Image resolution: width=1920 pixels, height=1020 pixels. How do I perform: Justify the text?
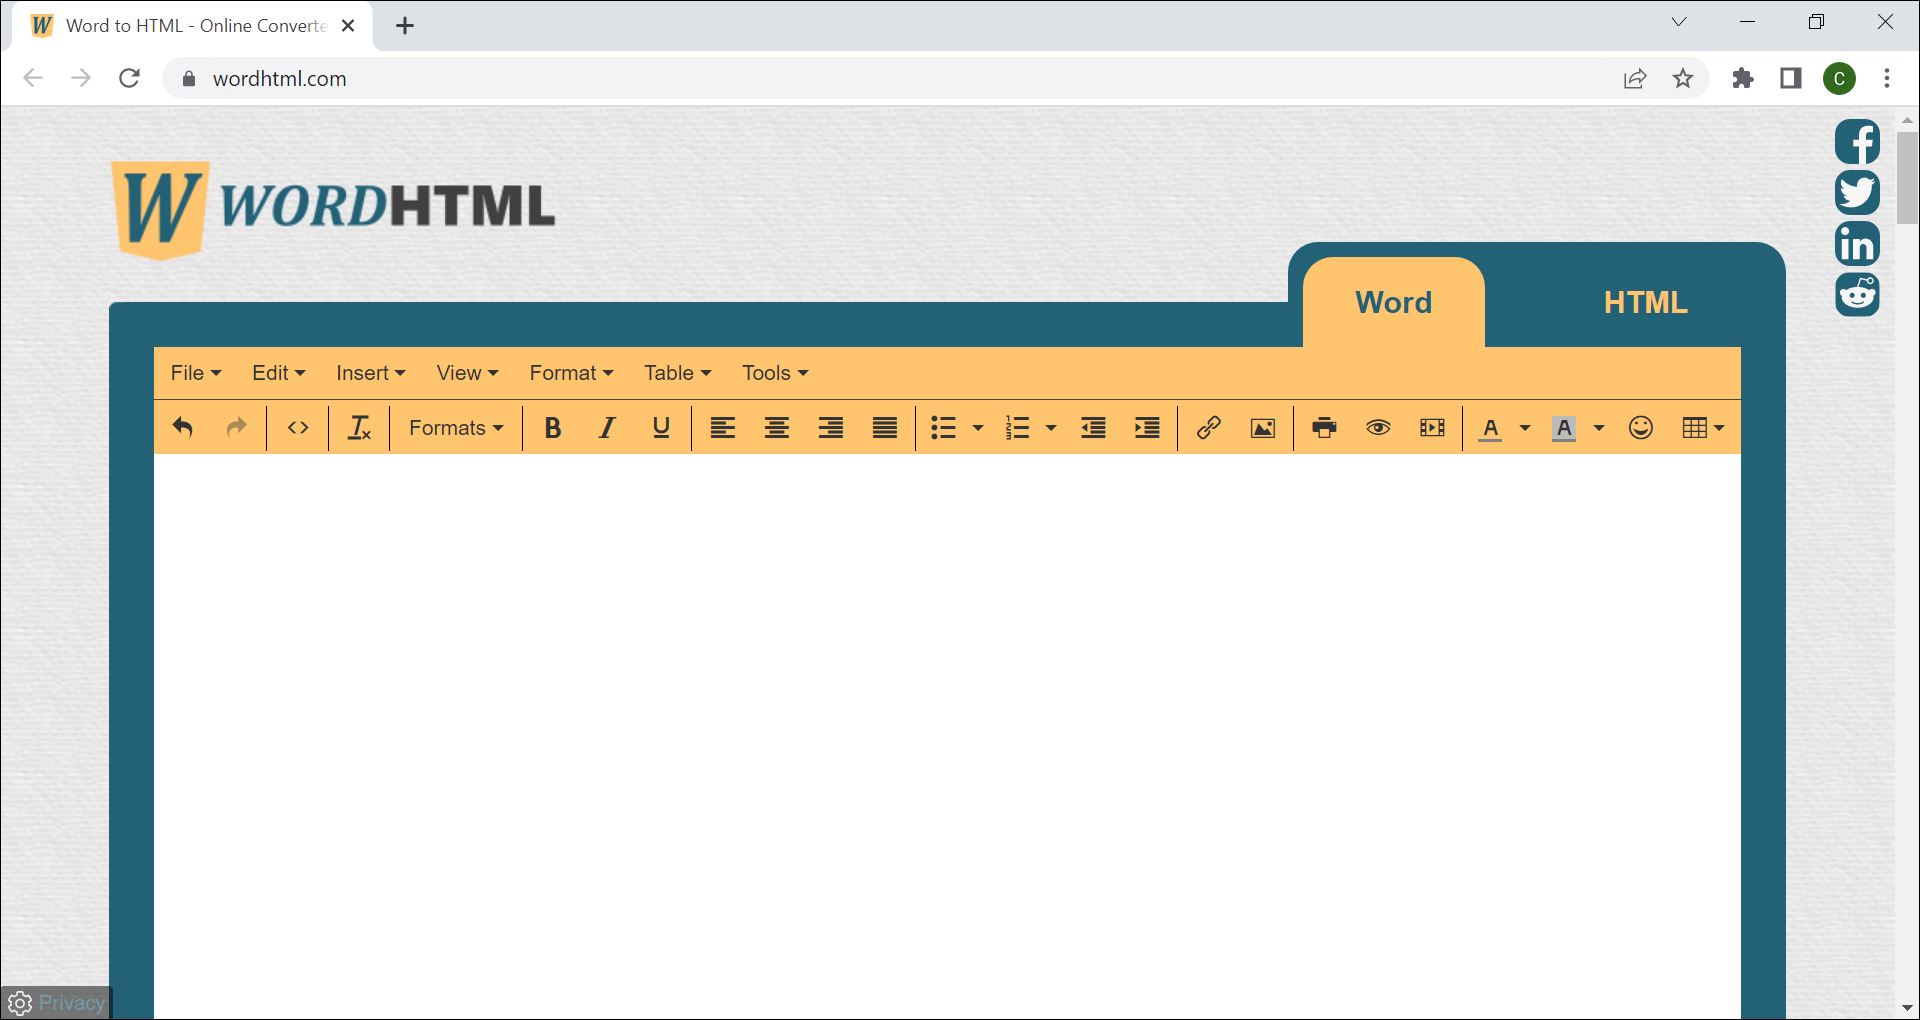click(885, 428)
